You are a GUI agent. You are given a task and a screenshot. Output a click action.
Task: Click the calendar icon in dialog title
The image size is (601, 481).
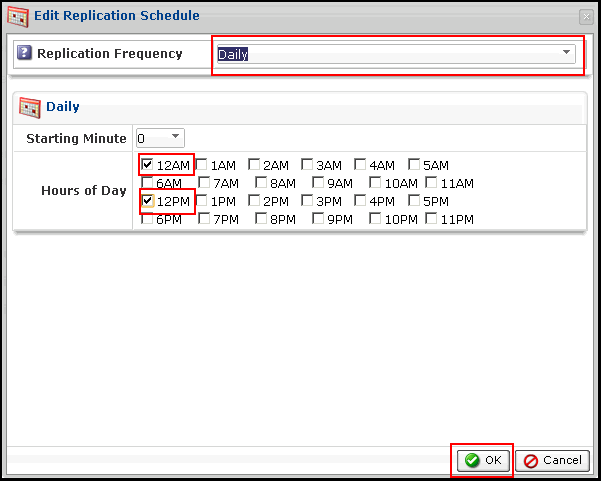[18, 16]
